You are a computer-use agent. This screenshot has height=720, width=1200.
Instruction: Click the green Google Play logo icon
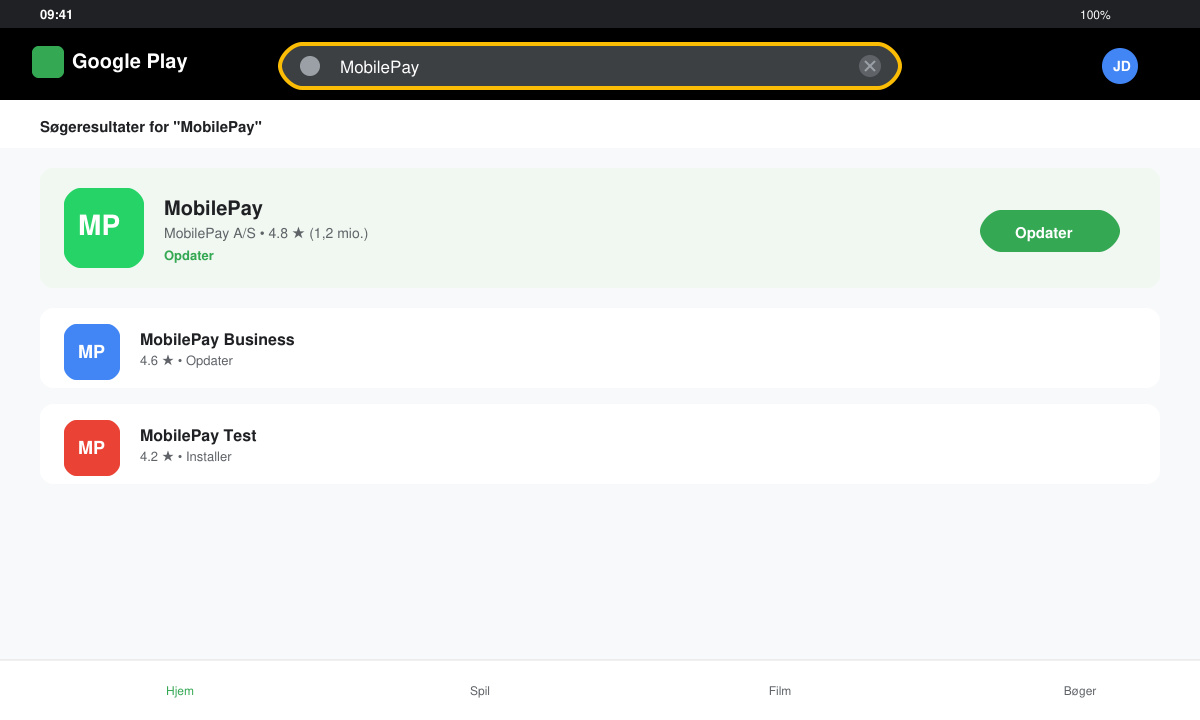coord(48,62)
